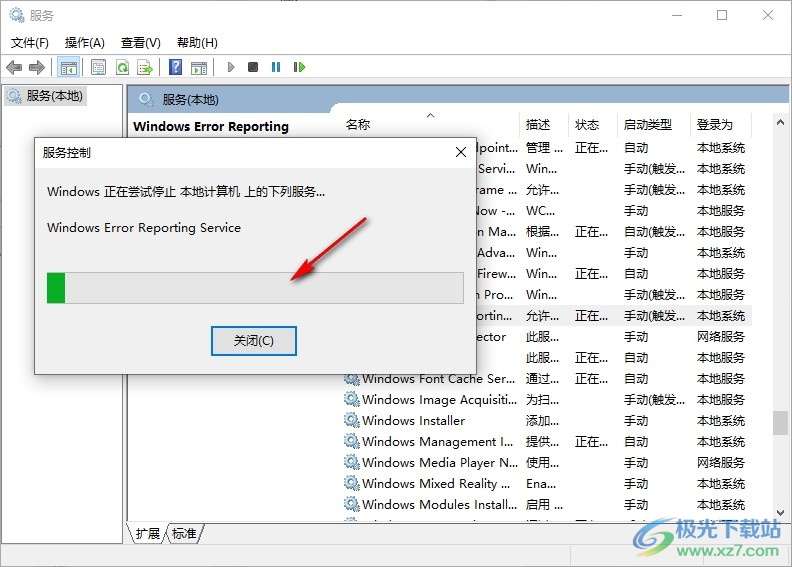Click the 服务(本地) header pane icon
Screen dimensions: 792x567
pyautogui.click(x=146, y=99)
